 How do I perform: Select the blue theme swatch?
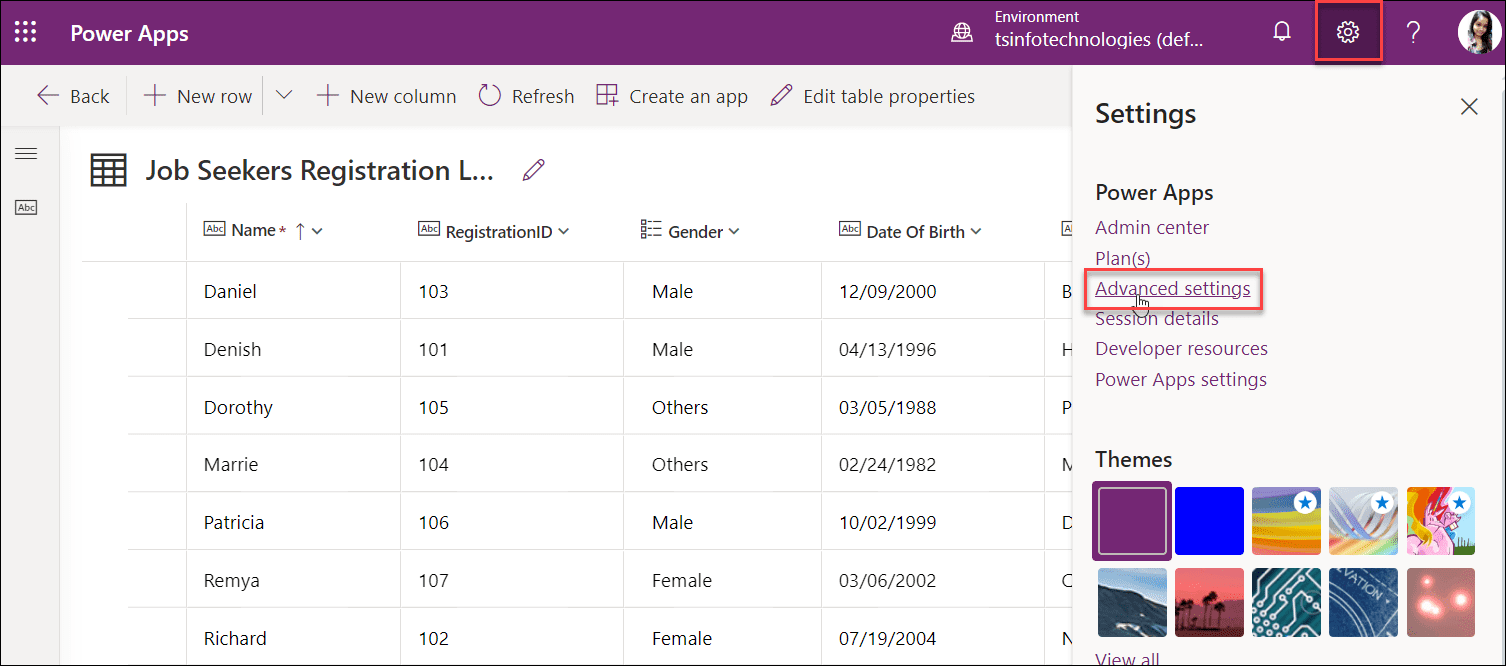pos(1209,521)
